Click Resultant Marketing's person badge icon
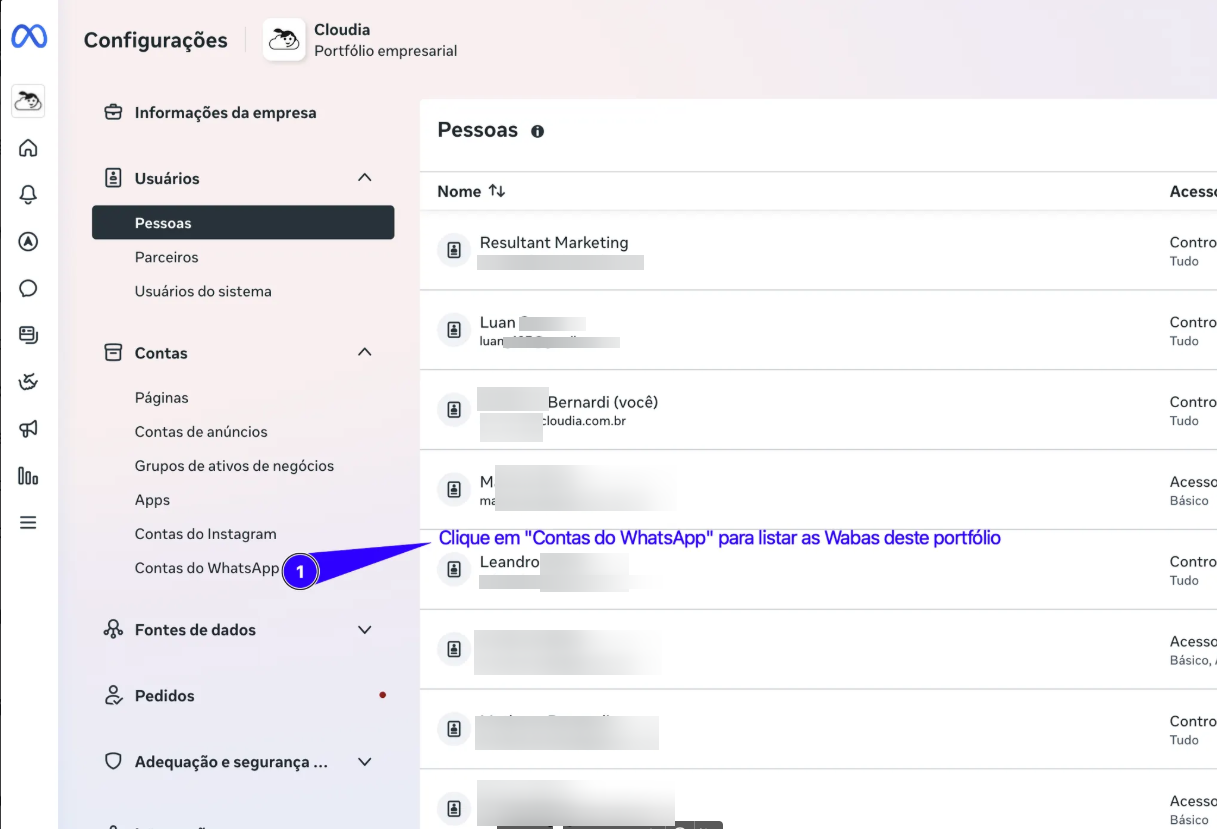This screenshot has width=1217, height=829. point(454,250)
